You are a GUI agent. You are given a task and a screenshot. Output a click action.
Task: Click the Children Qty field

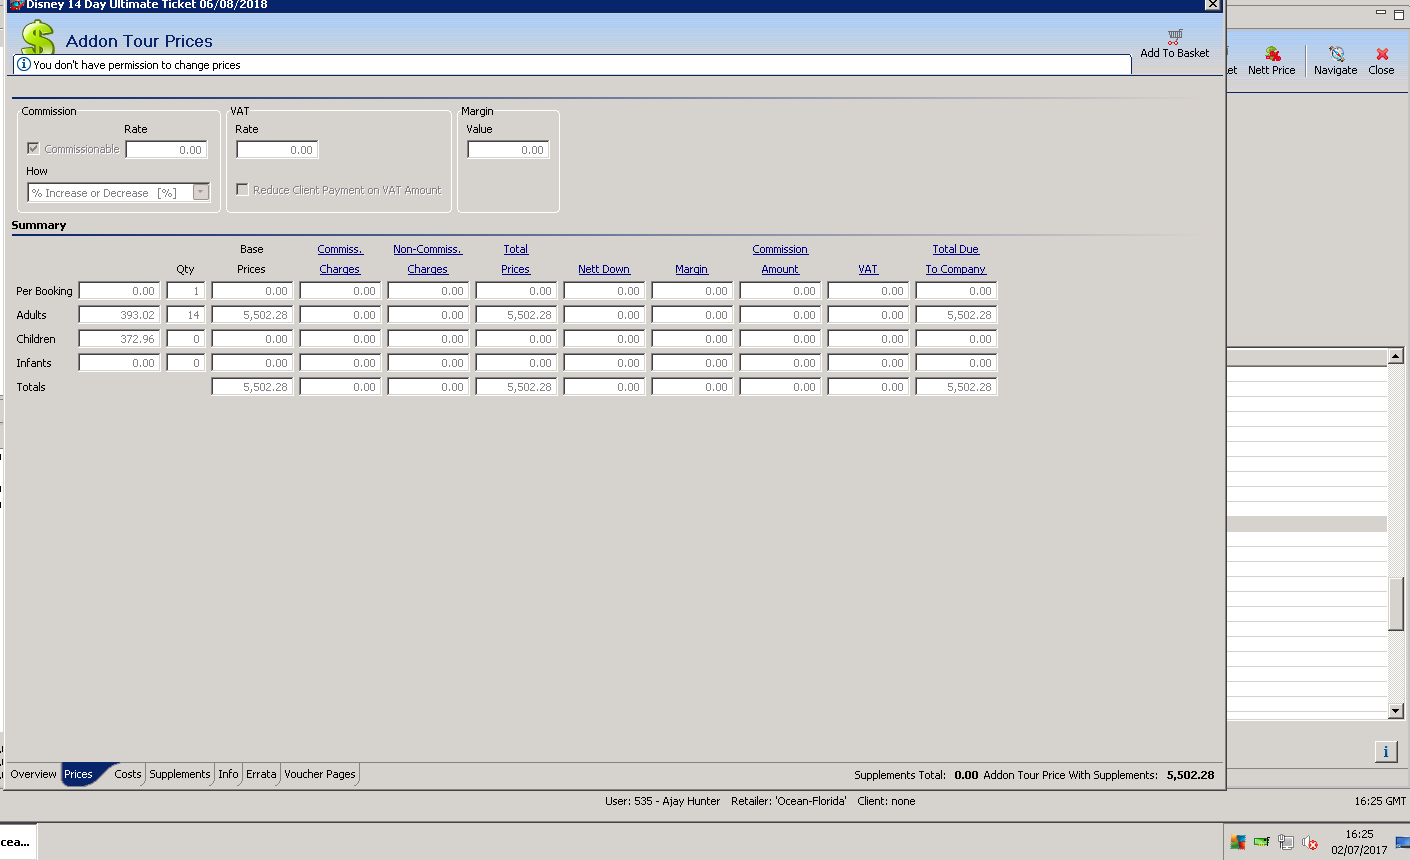click(185, 339)
